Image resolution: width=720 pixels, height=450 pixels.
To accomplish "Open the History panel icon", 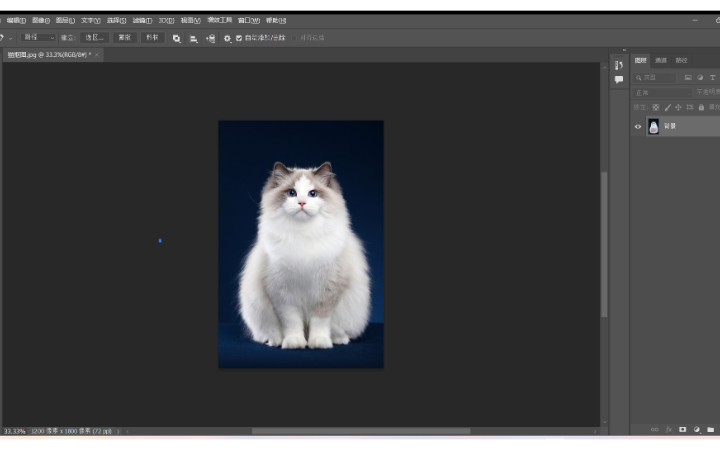I will (619, 65).
